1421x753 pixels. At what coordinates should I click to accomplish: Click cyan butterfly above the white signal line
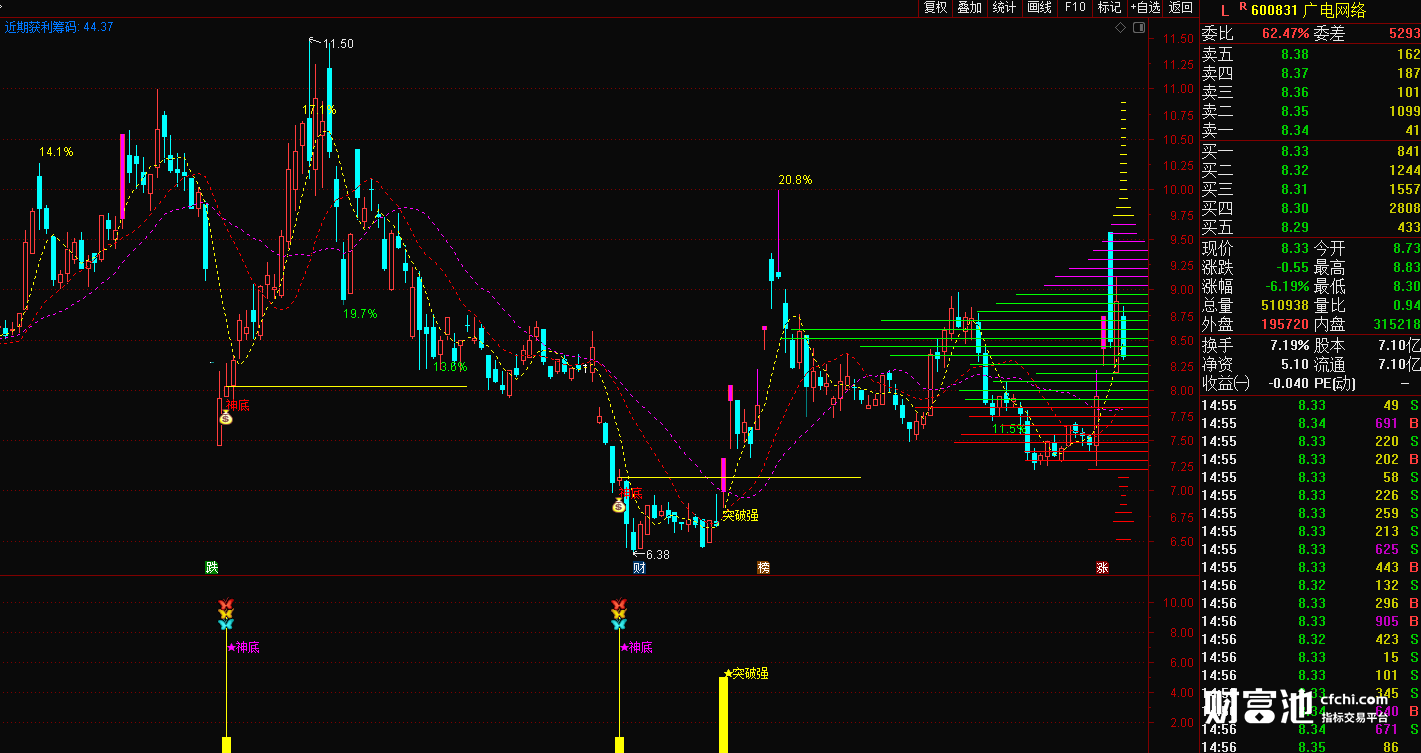pyautogui.click(x=619, y=624)
